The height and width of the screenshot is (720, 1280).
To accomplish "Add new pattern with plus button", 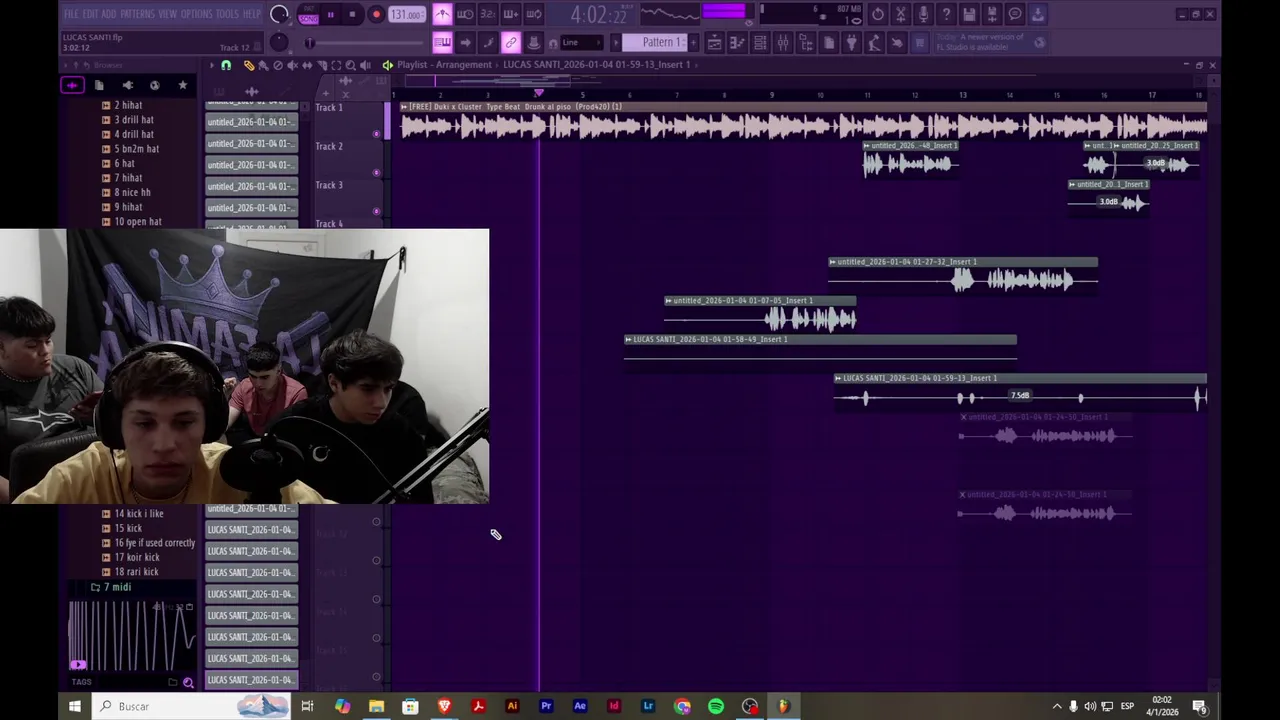I will (692, 42).
